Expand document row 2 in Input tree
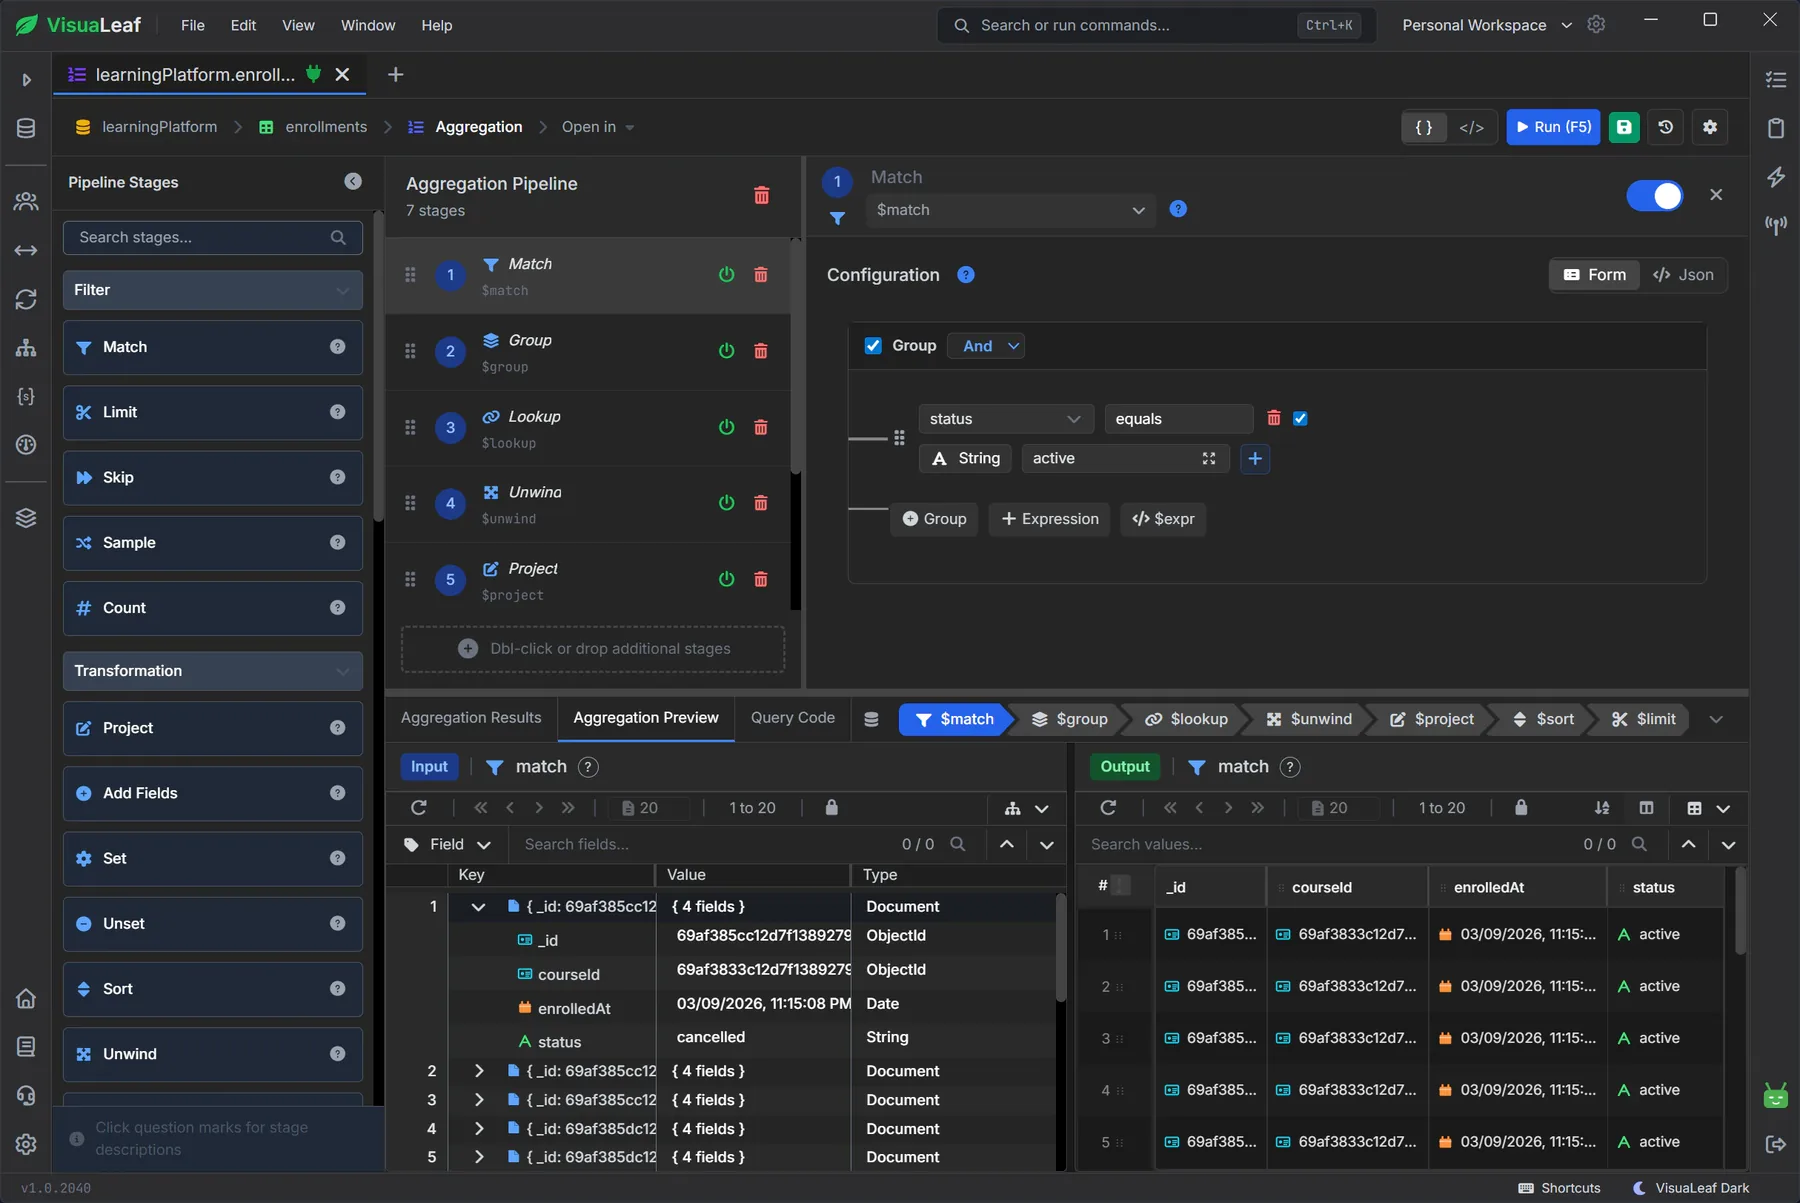This screenshot has height=1203, width=1800. tap(479, 1071)
